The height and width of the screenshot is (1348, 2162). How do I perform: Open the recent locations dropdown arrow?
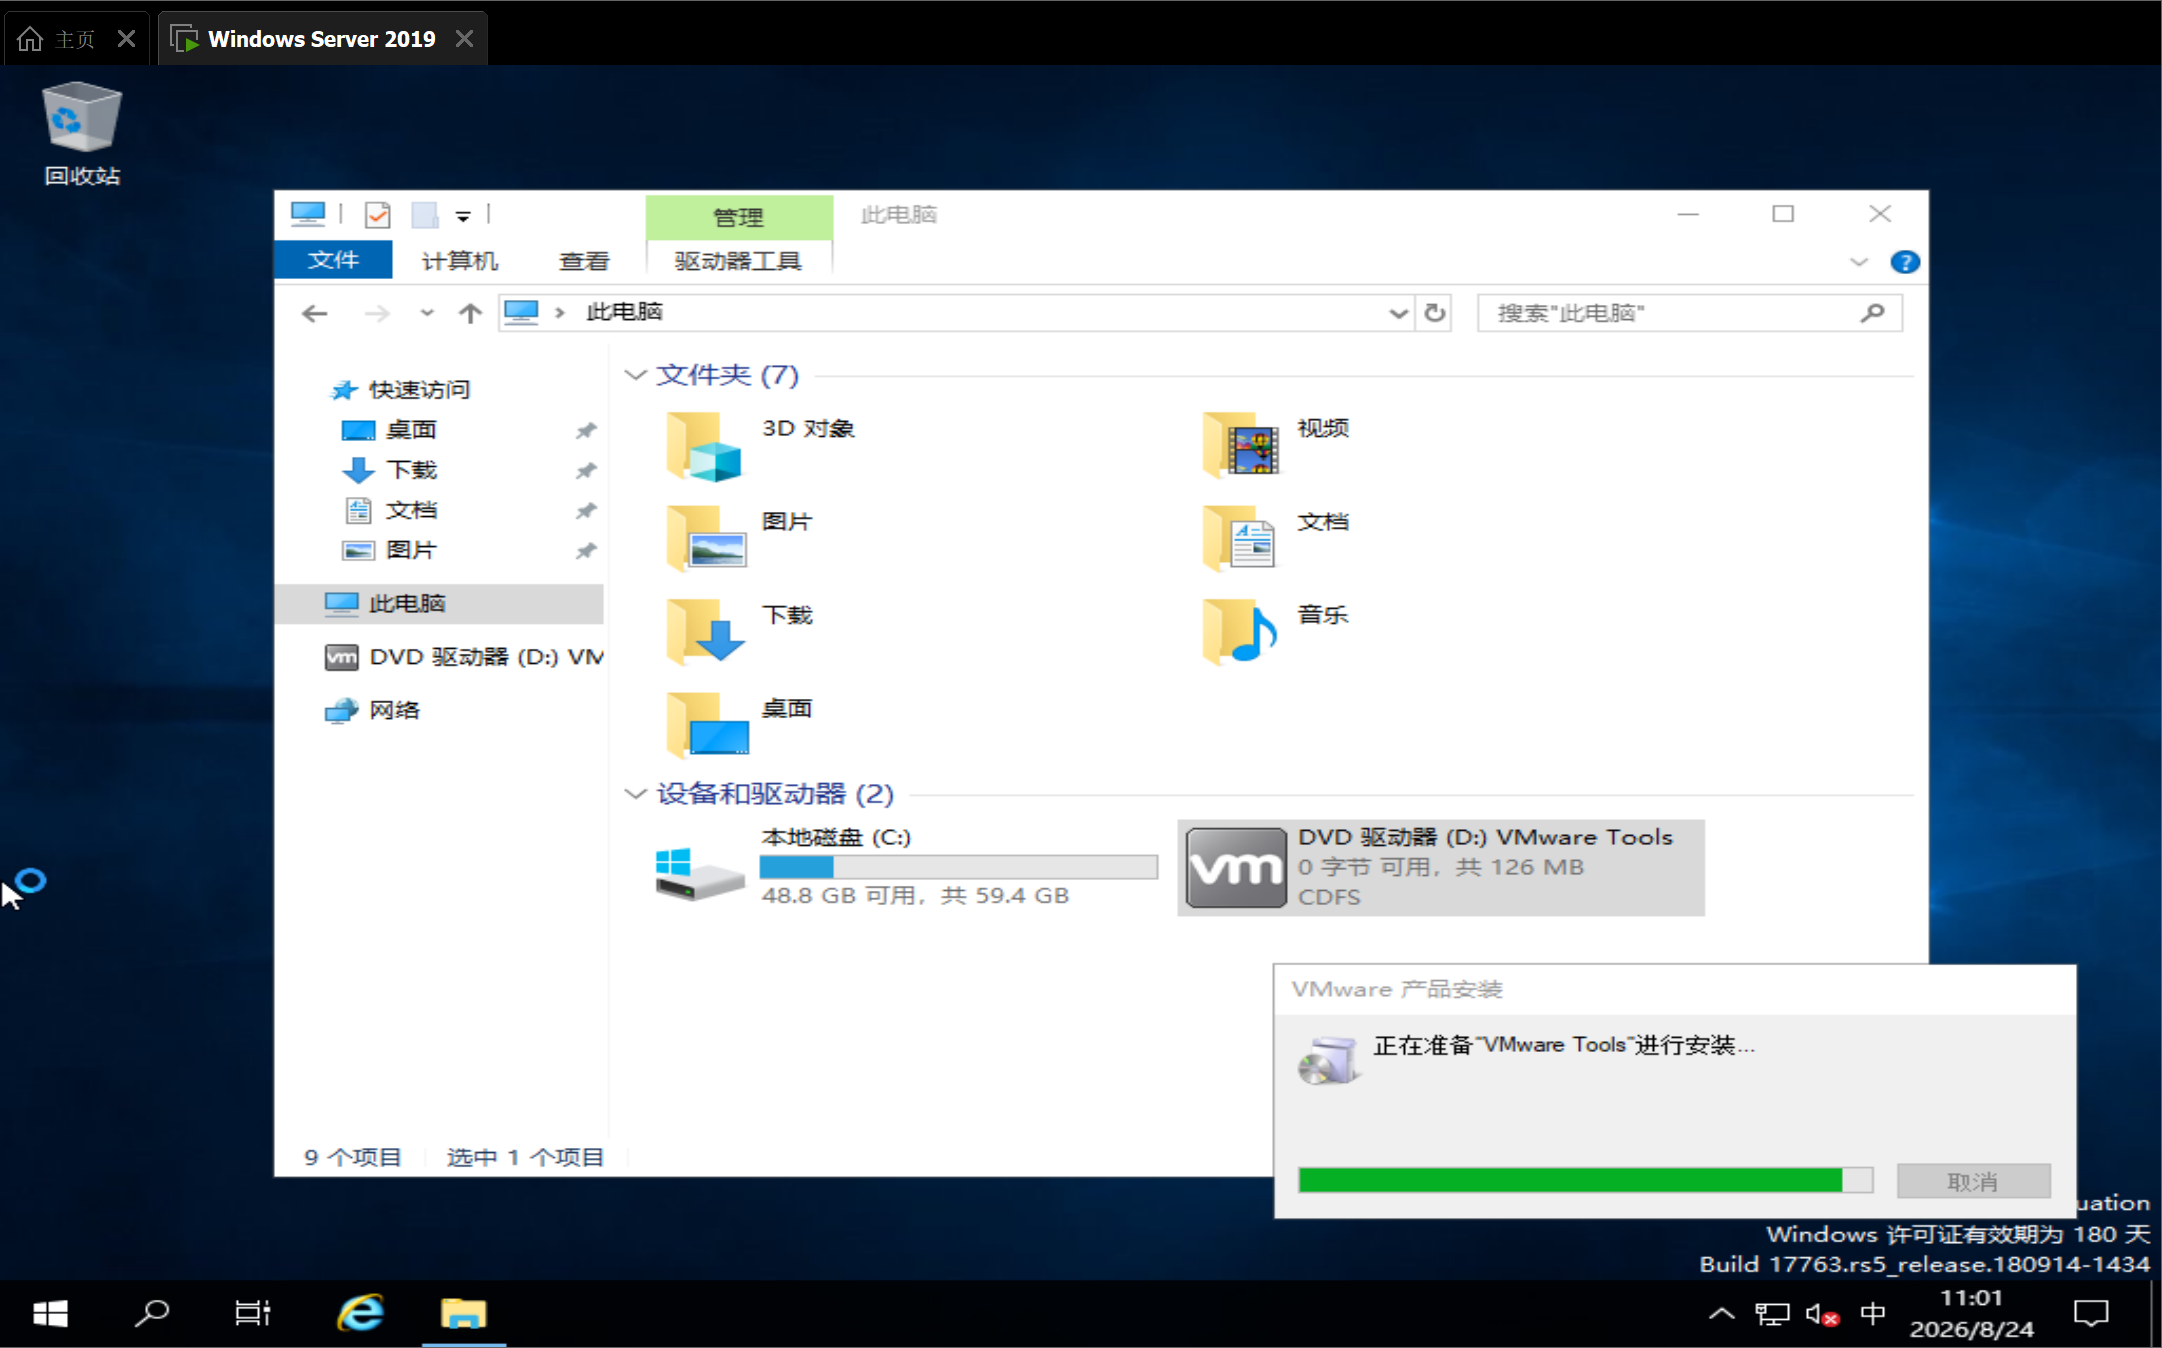(x=427, y=314)
